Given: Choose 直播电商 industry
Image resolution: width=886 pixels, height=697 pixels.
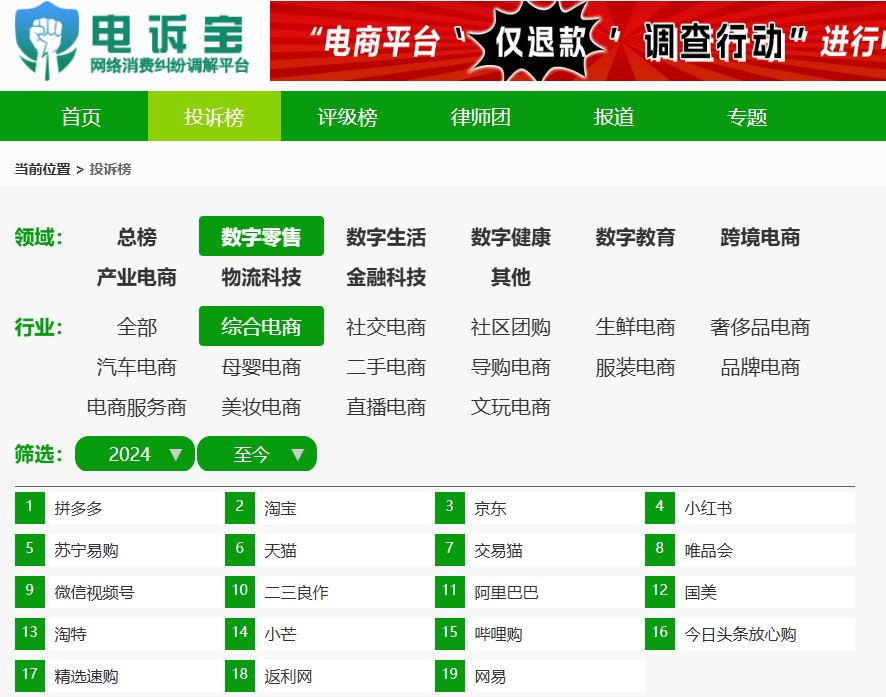Looking at the screenshot, I should pyautogui.click(x=386, y=407).
